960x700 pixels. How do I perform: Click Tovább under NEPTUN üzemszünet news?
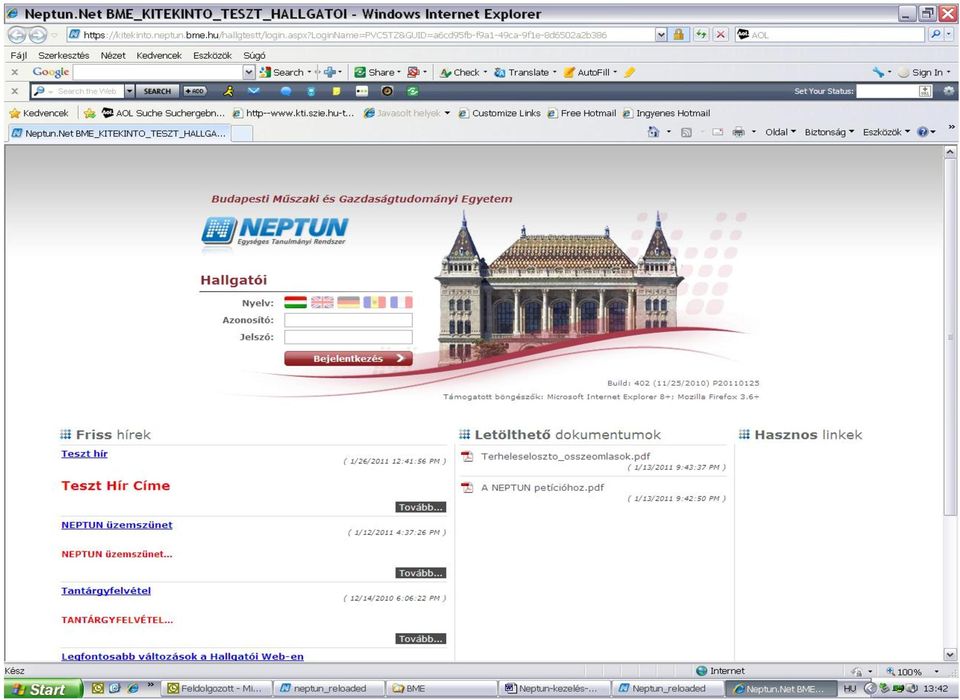[x=421, y=573]
